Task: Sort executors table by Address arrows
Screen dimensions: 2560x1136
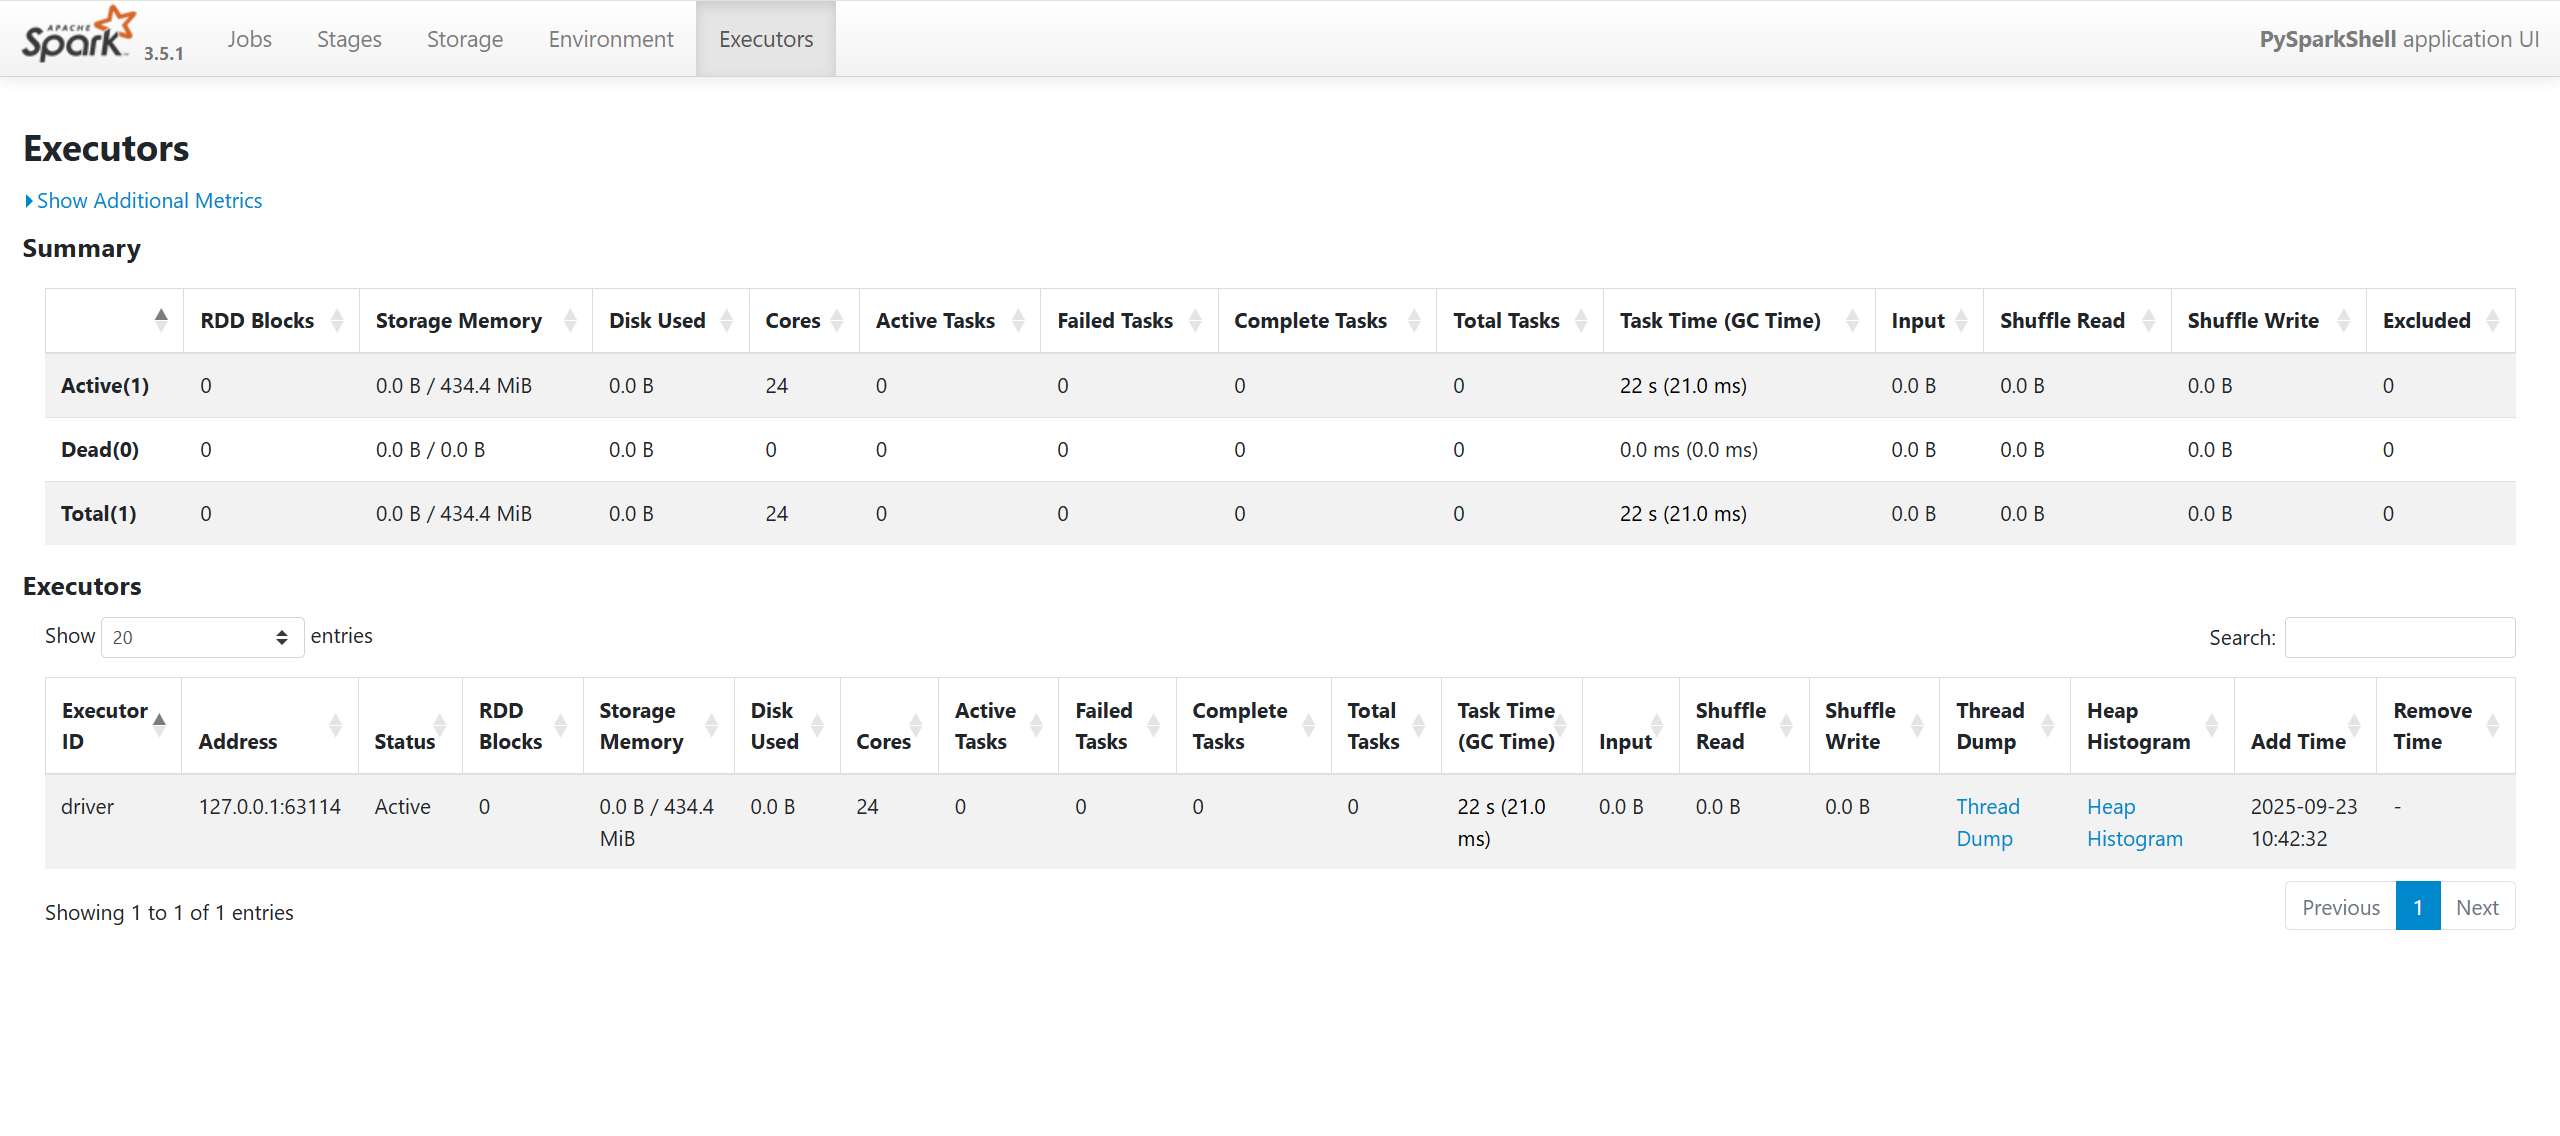Action: 335,726
